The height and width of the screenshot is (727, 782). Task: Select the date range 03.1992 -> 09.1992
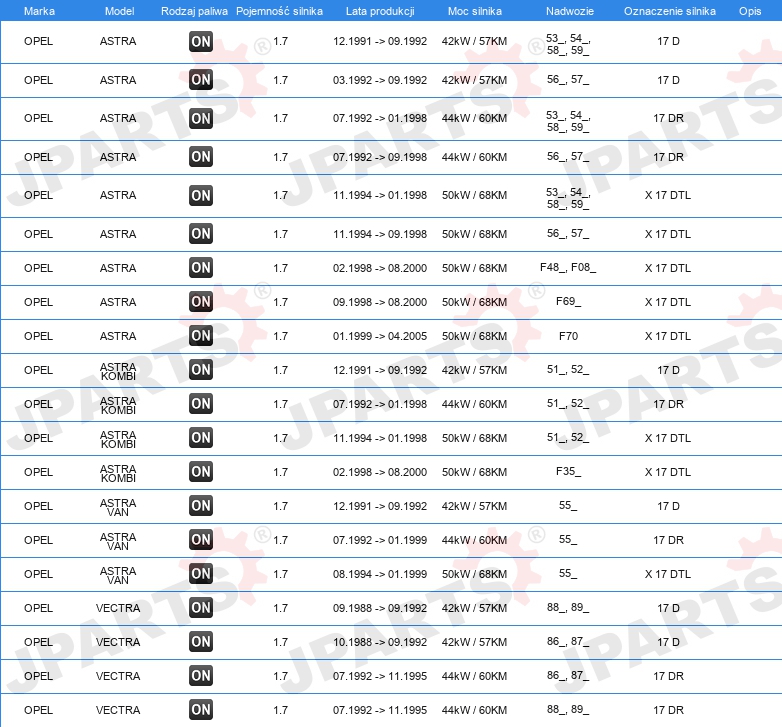pos(380,80)
